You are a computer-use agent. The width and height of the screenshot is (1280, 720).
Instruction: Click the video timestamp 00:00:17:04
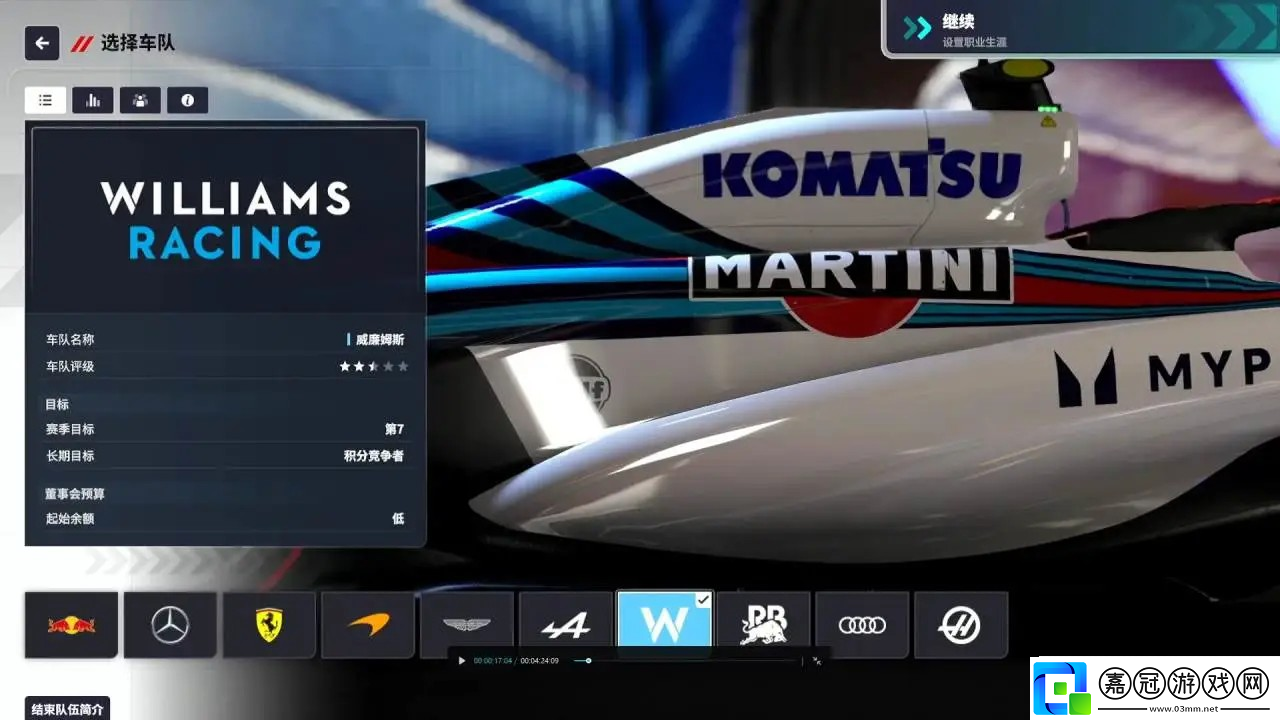(x=493, y=661)
